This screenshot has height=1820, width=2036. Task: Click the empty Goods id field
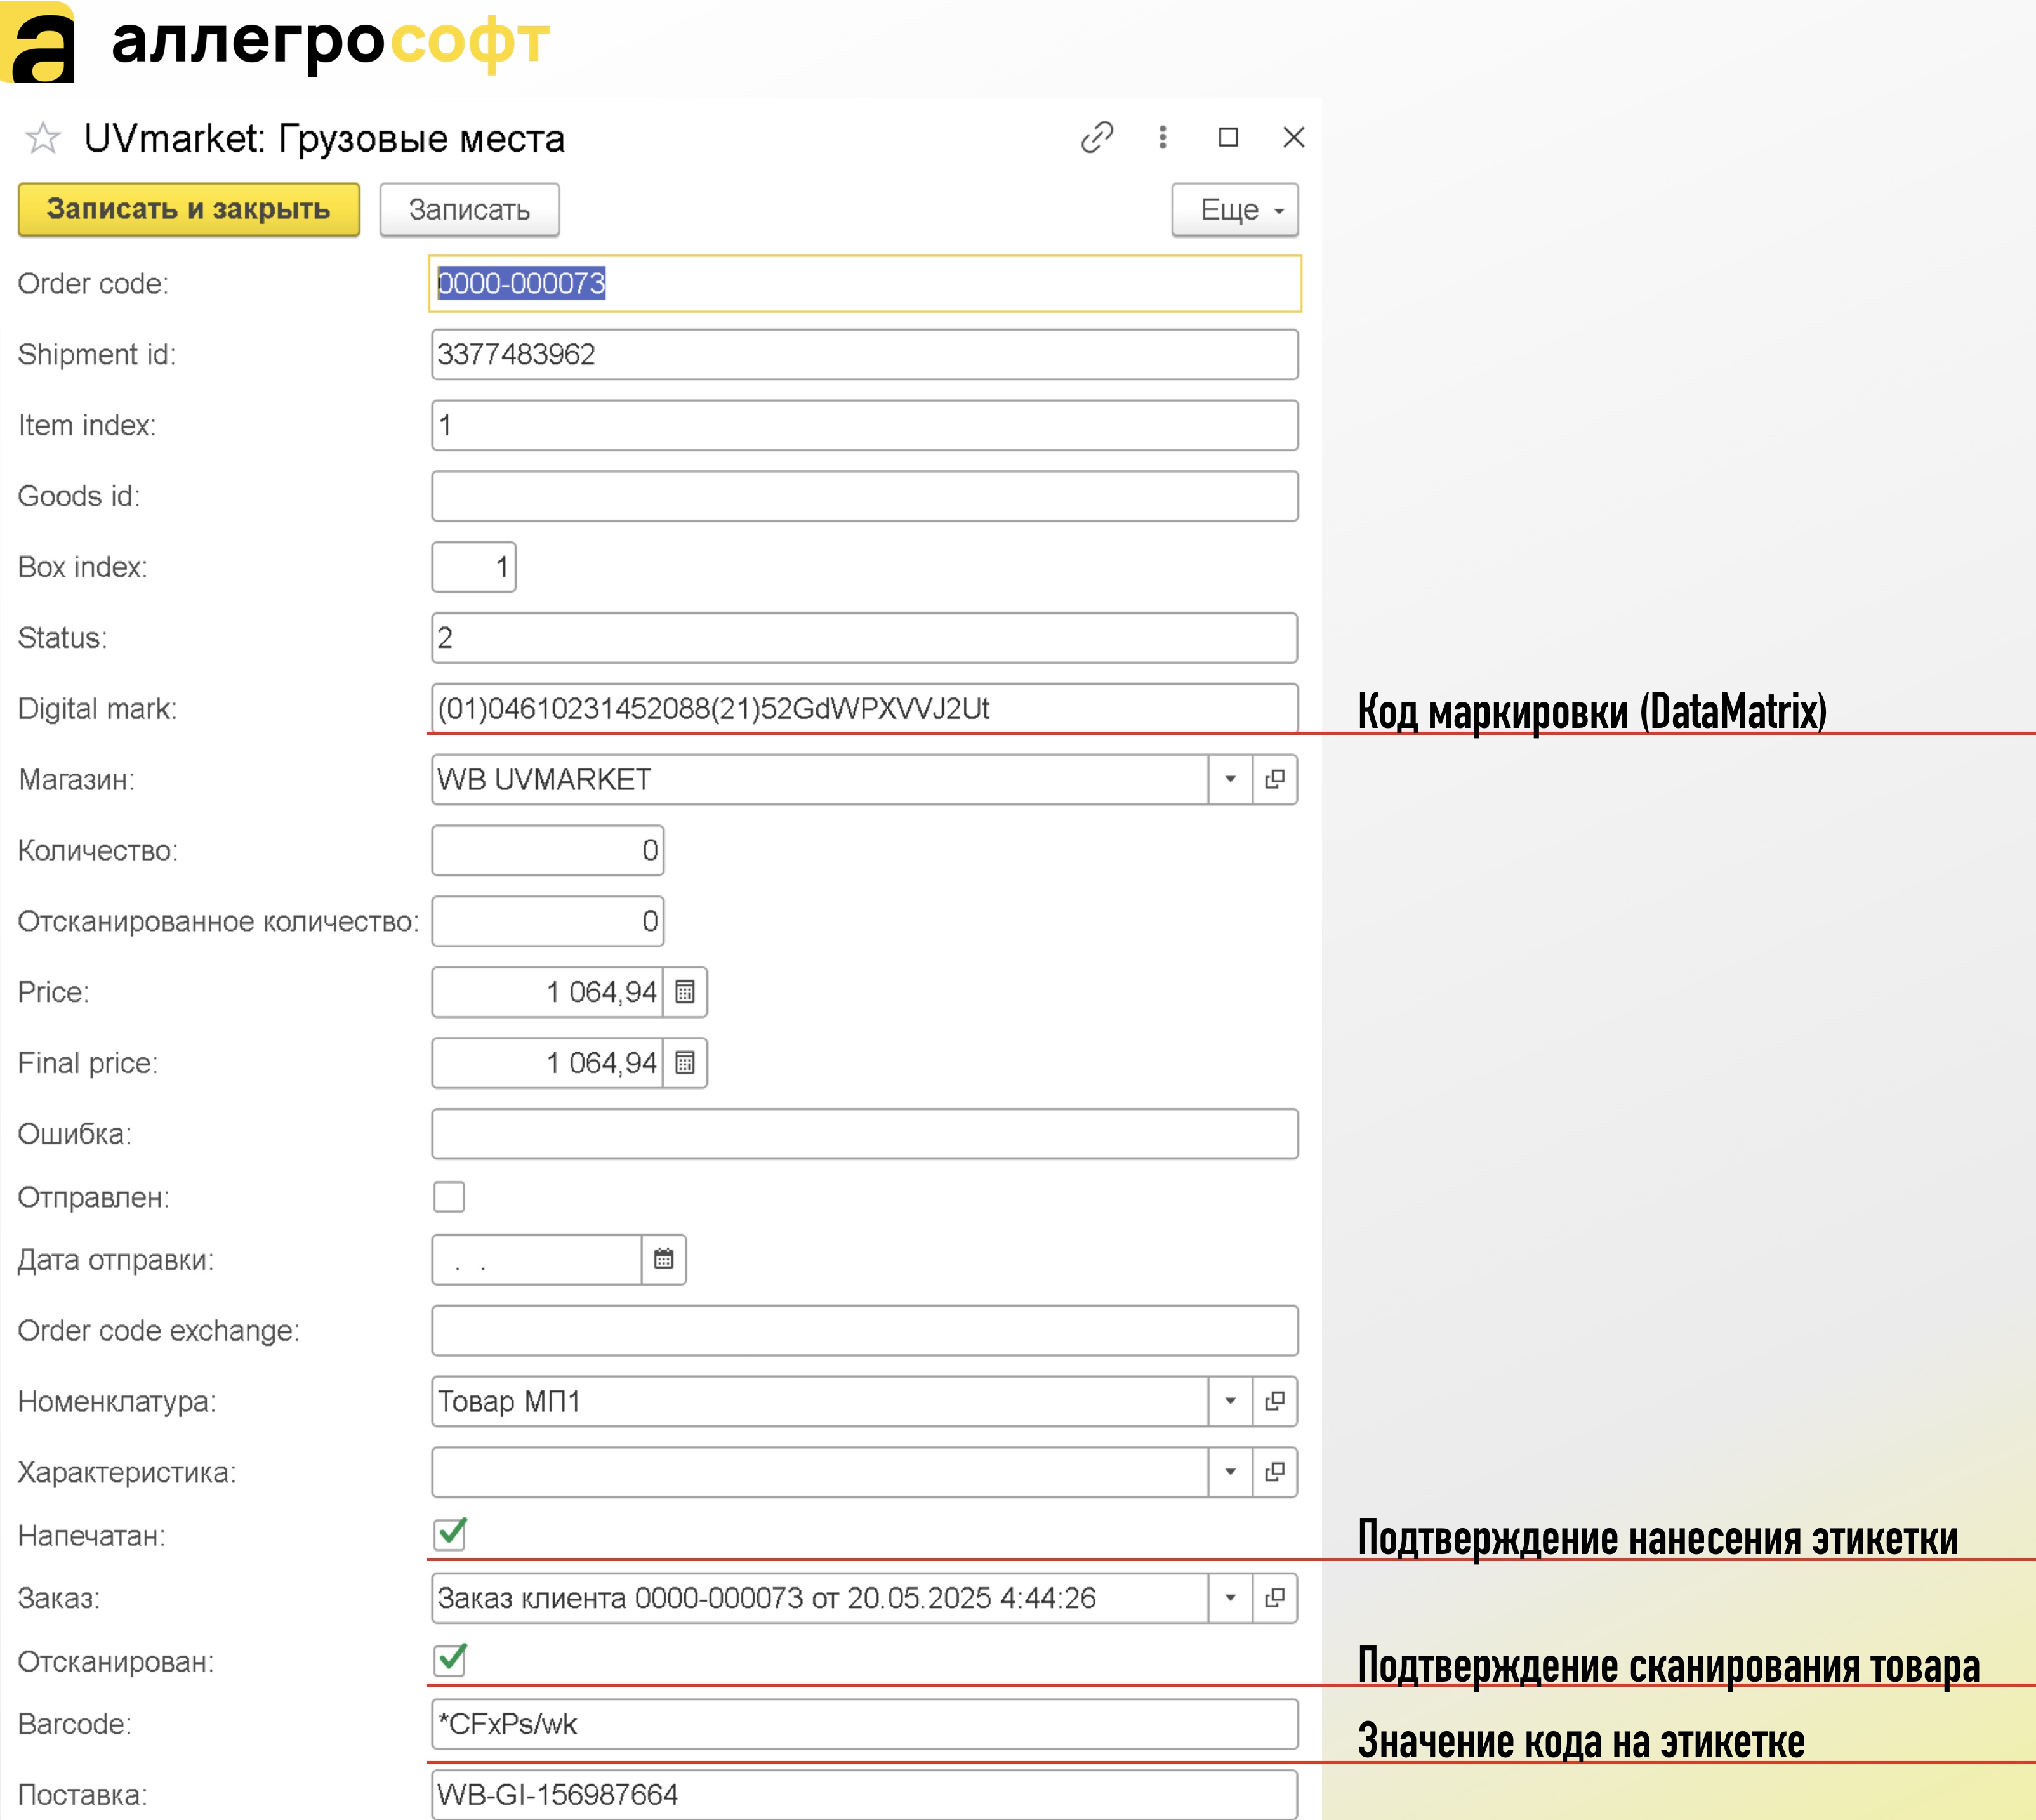(x=865, y=497)
